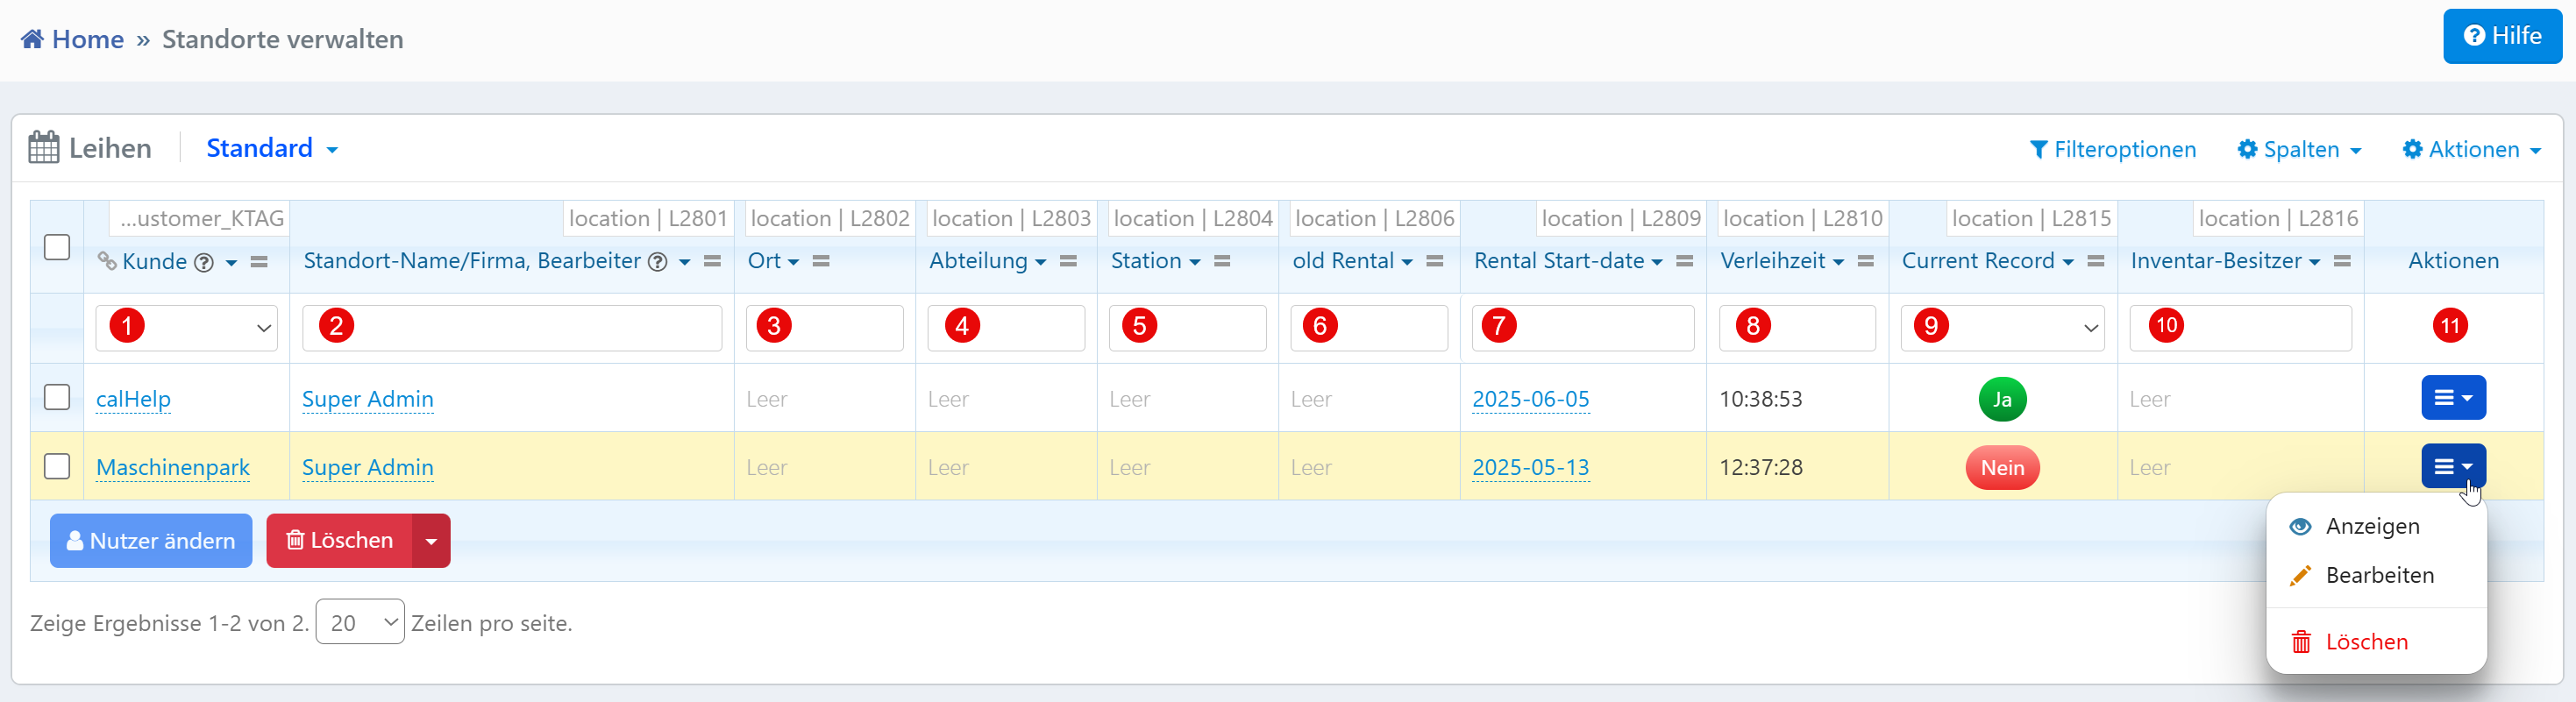
Task: Open the Maschinenpark customer link
Action: (x=173, y=467)
